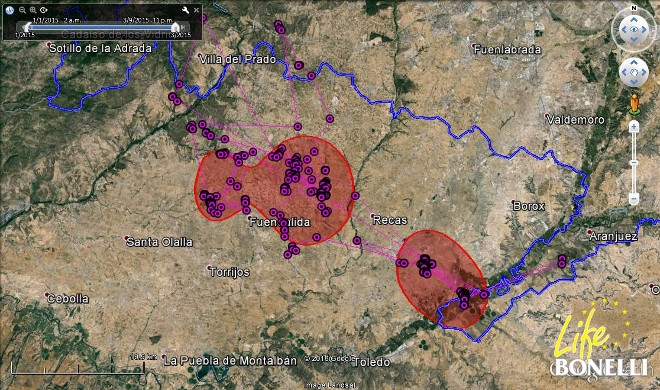Zoom in the time slider range
Screen dimensions: 660x390
coord(33,10)
